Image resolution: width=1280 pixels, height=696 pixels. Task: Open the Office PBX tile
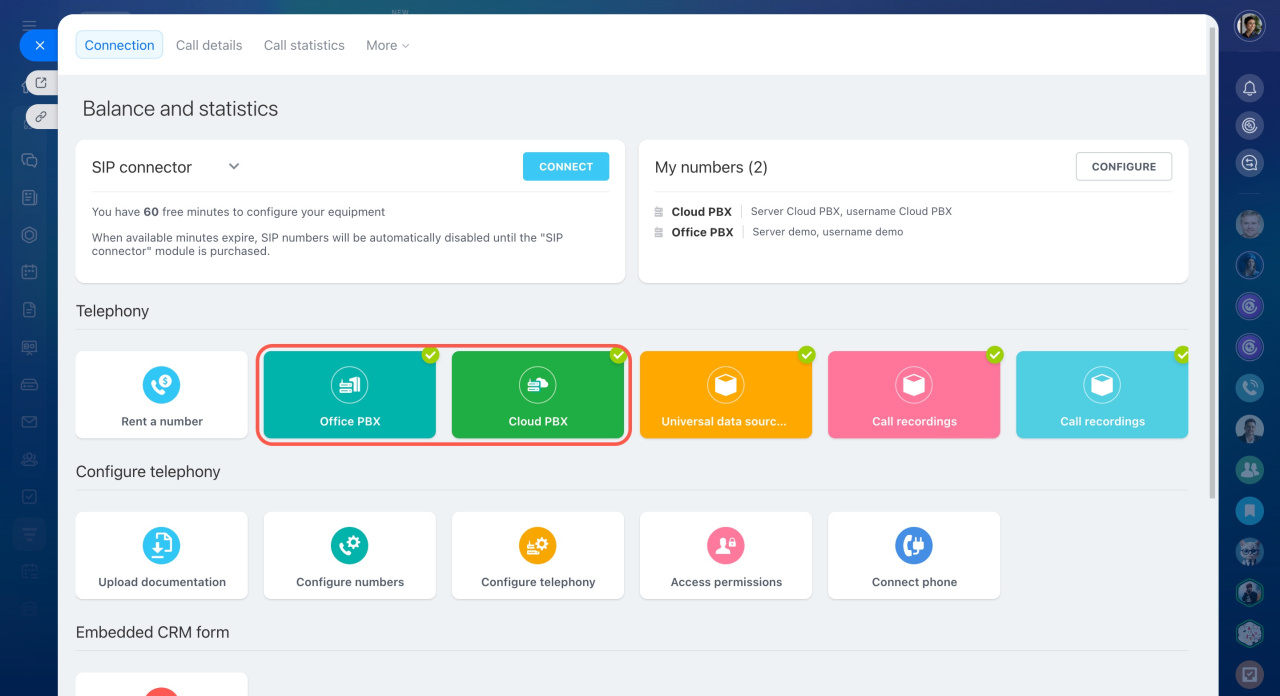pyautogui.click(x=350, y=395)
